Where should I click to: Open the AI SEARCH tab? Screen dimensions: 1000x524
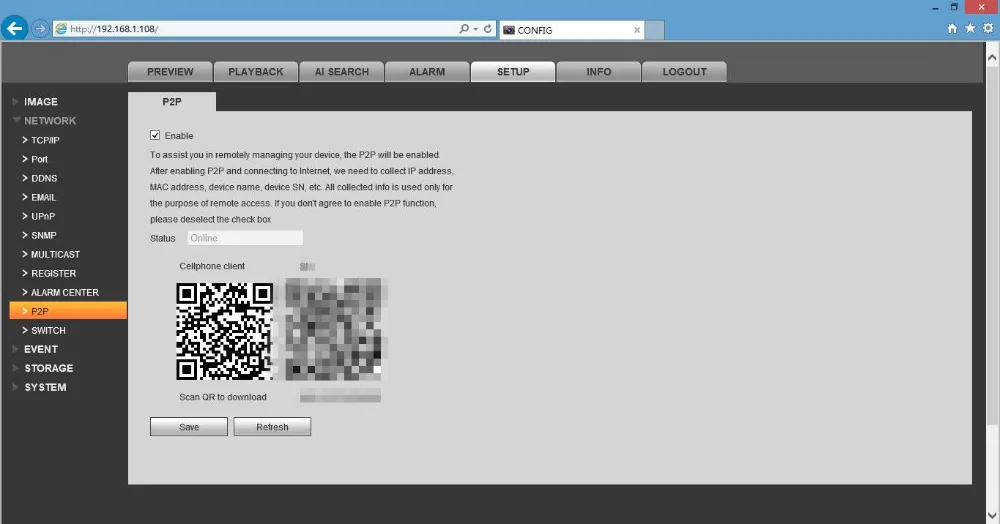[x=342, y=72]
